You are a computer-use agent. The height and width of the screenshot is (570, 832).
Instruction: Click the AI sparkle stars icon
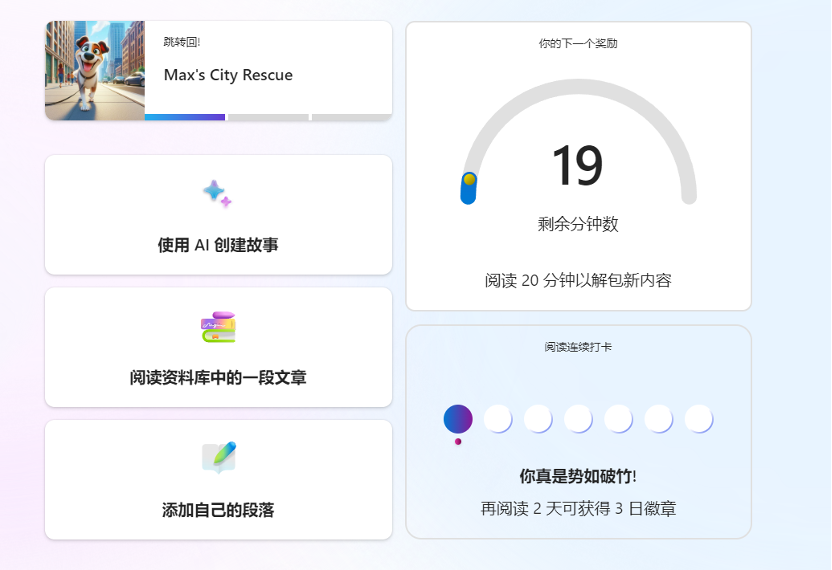coord(217,194)
